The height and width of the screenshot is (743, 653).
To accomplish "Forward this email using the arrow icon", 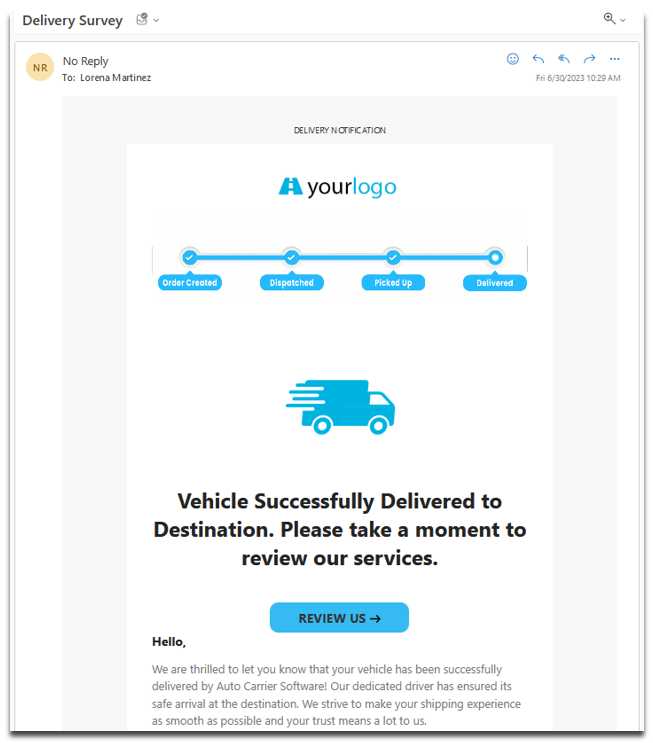I will coord(589,59).
